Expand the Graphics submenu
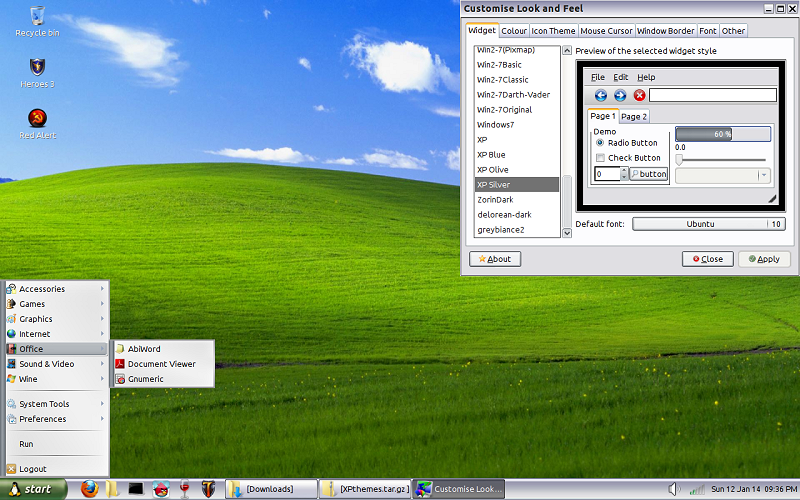The width and height of the screenshot is (800, 500). 56,319
